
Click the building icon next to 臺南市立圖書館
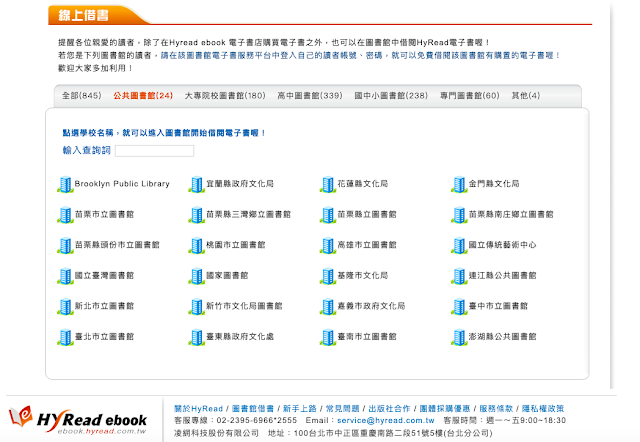point(328,338)
